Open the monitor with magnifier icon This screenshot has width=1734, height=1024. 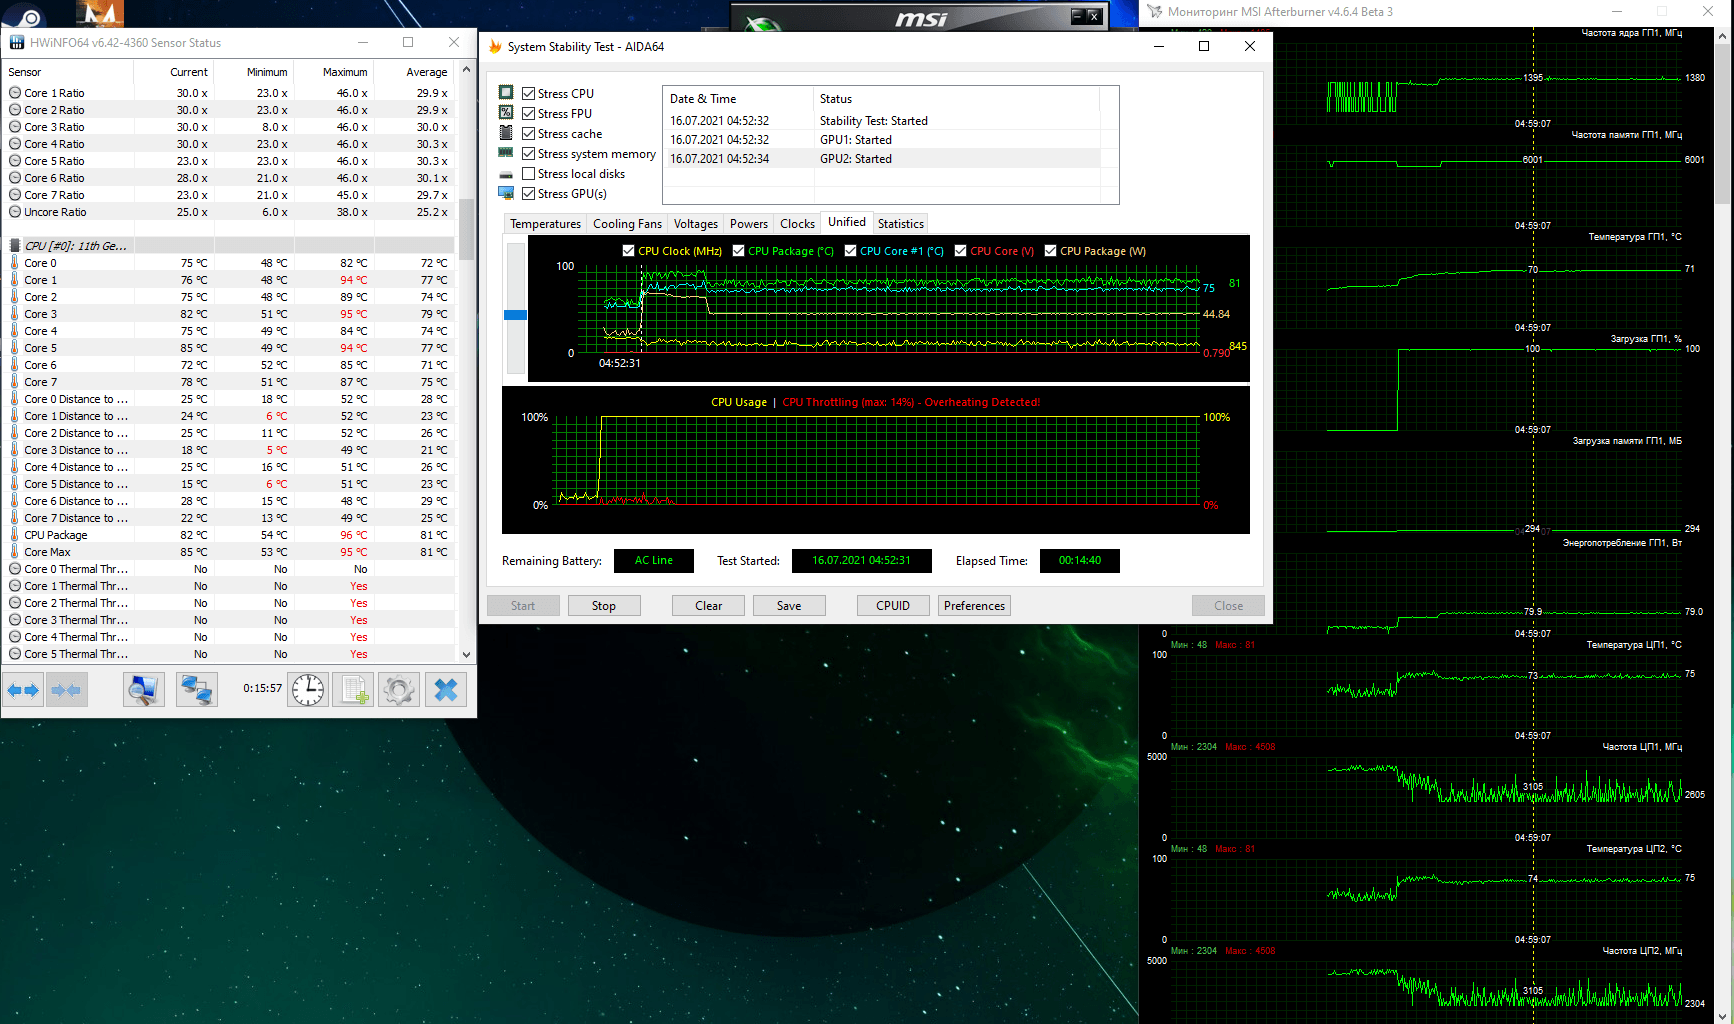(143, 690)
